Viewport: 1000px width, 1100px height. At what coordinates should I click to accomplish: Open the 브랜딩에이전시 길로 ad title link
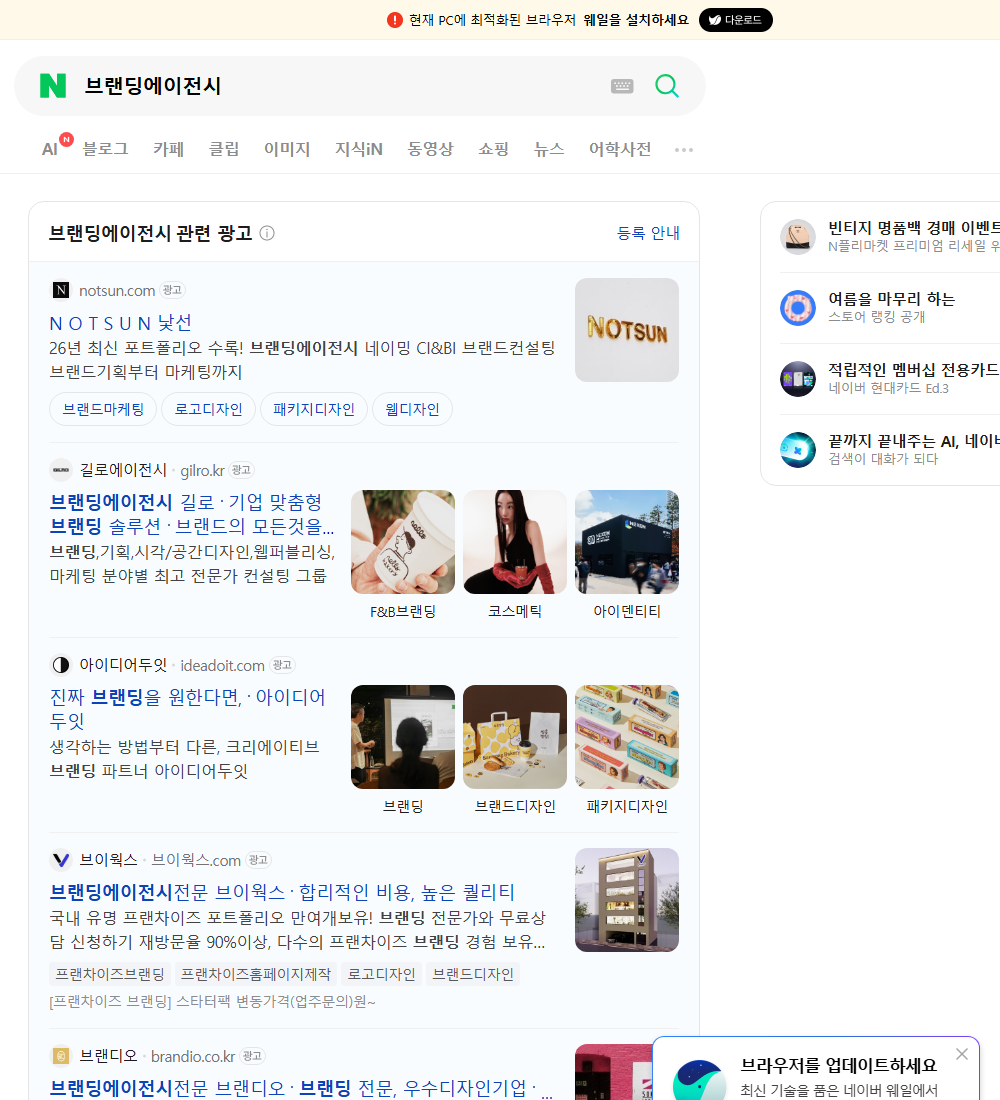point(192,514)
